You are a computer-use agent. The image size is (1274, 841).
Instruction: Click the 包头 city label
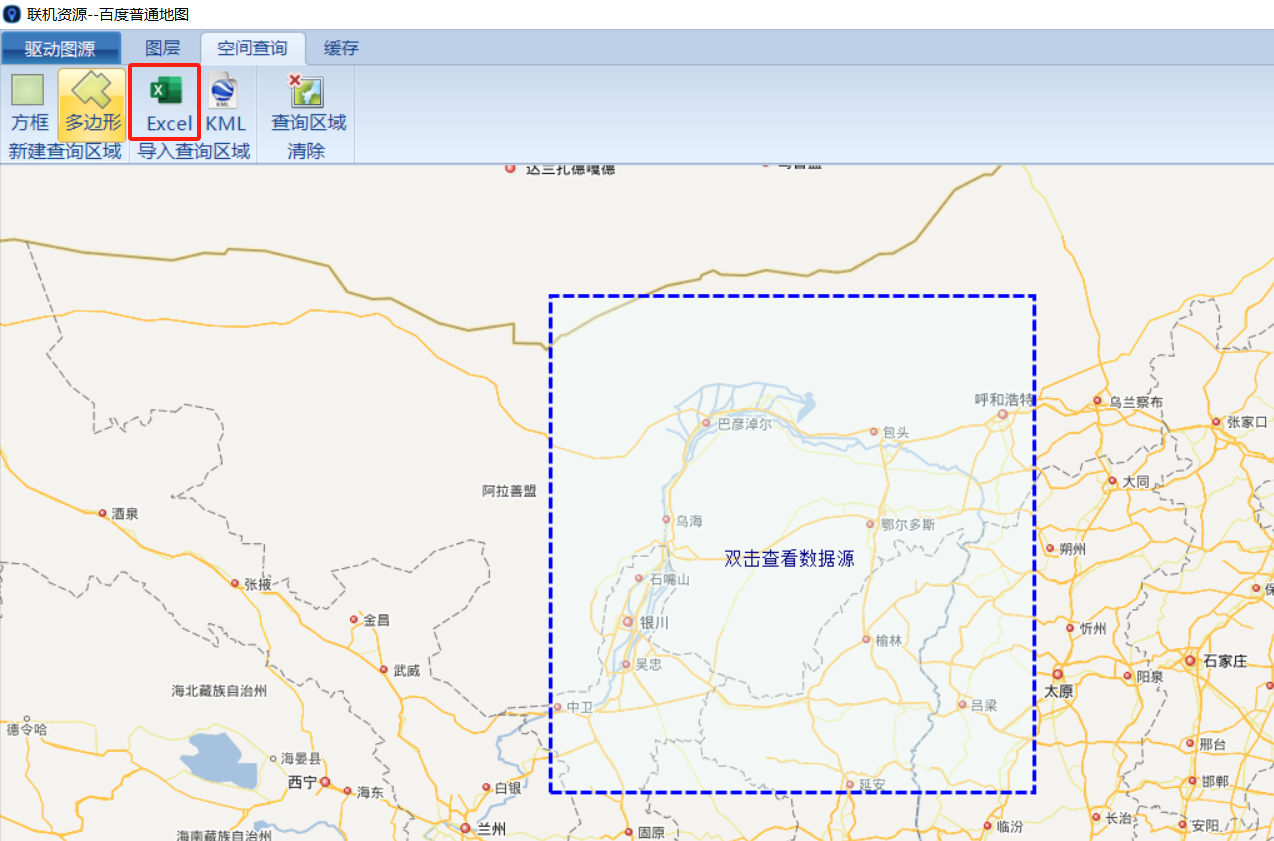pyautogui.click(x=896, y=432)
